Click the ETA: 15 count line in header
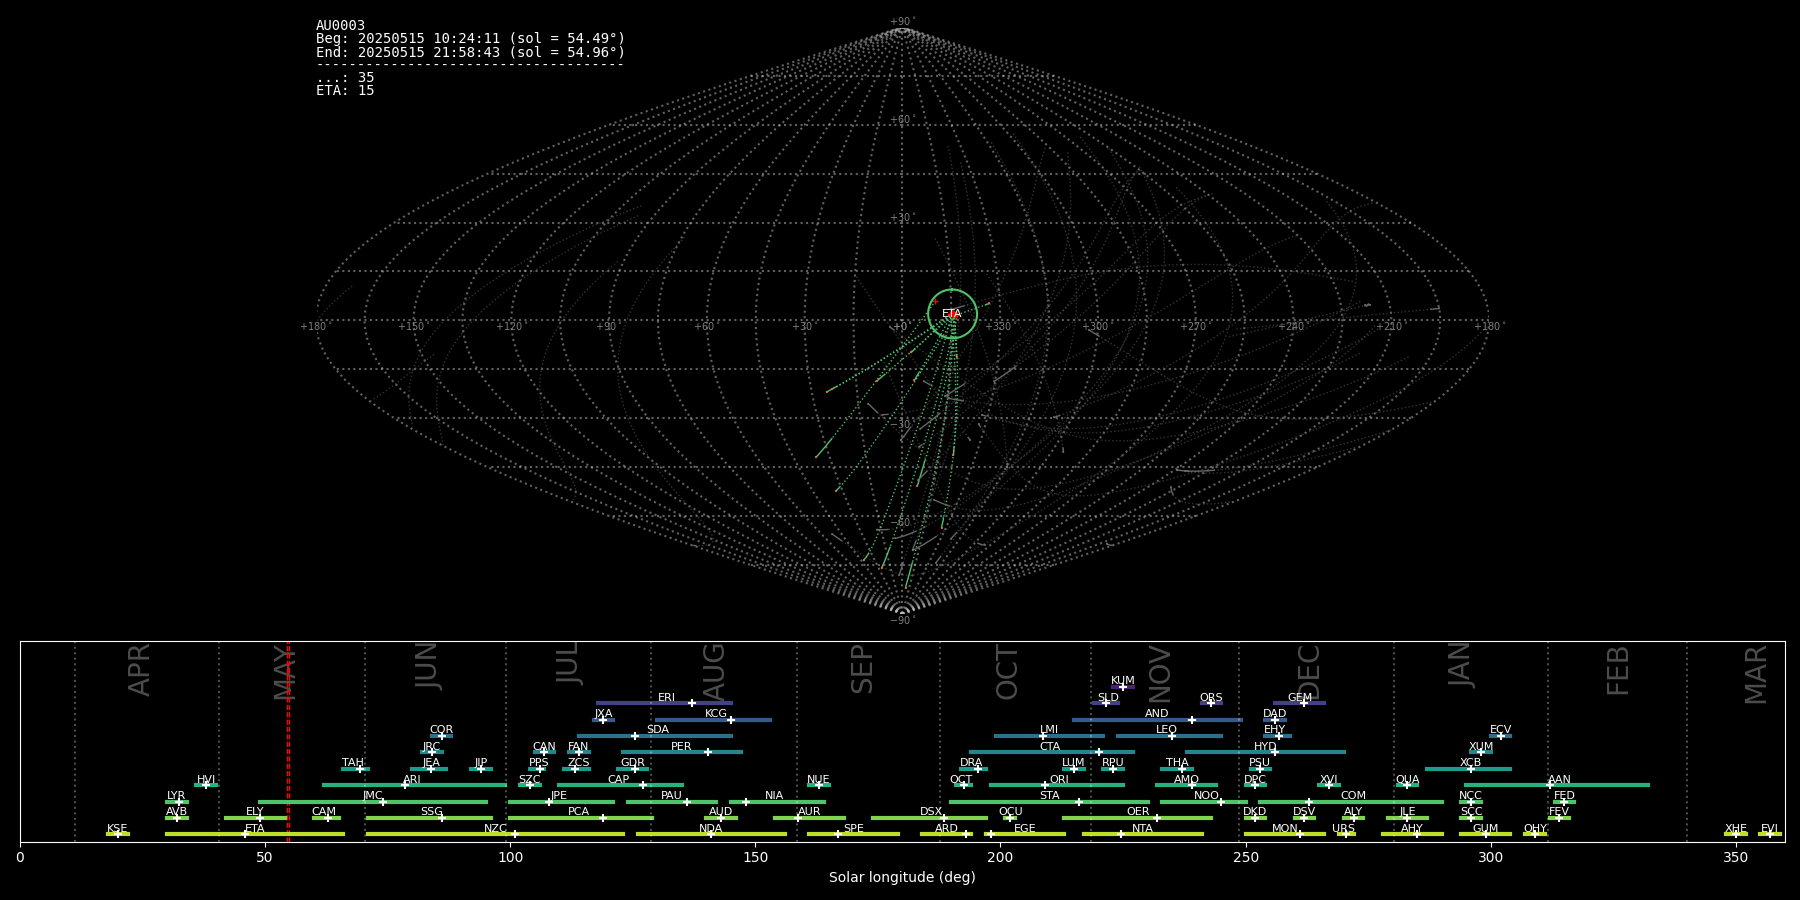Image resolution: width=1800 pixels, height=900 pixels. 345,91
